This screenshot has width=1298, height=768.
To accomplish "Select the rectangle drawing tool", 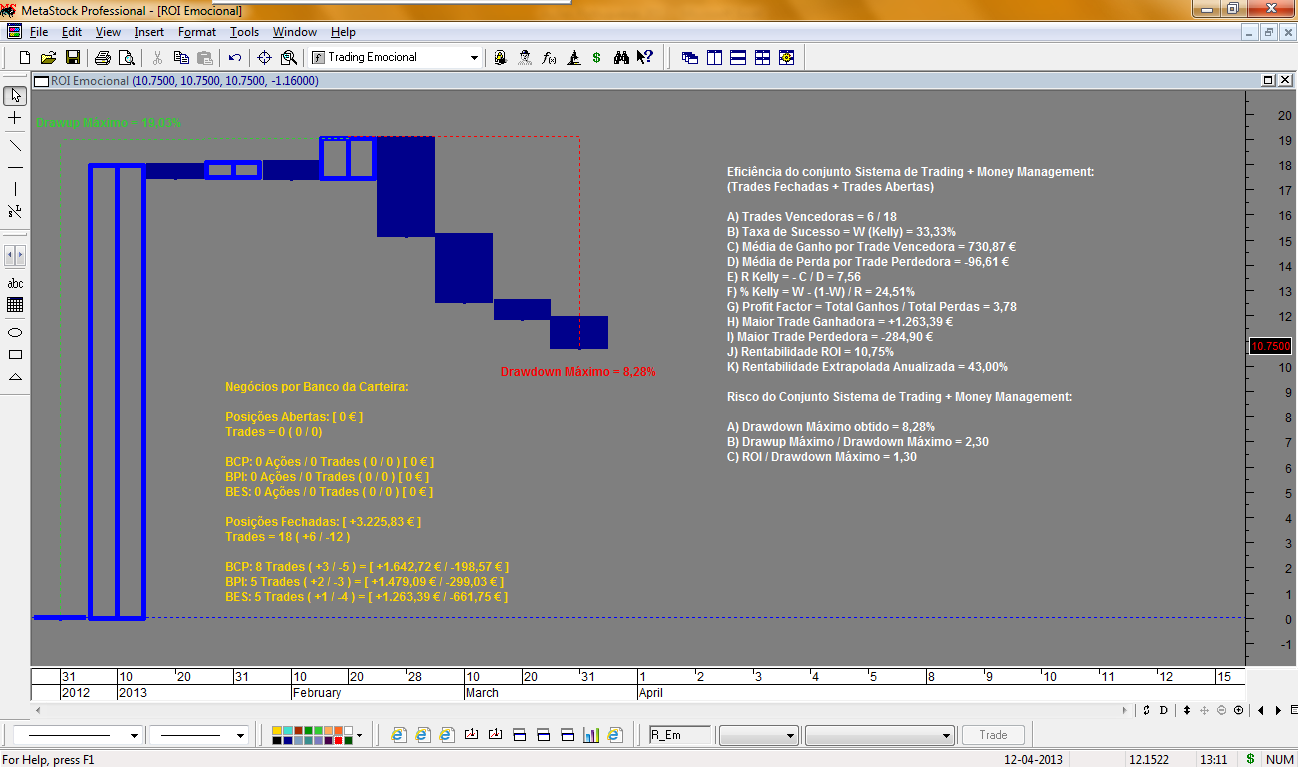I will tap(15, 354).
